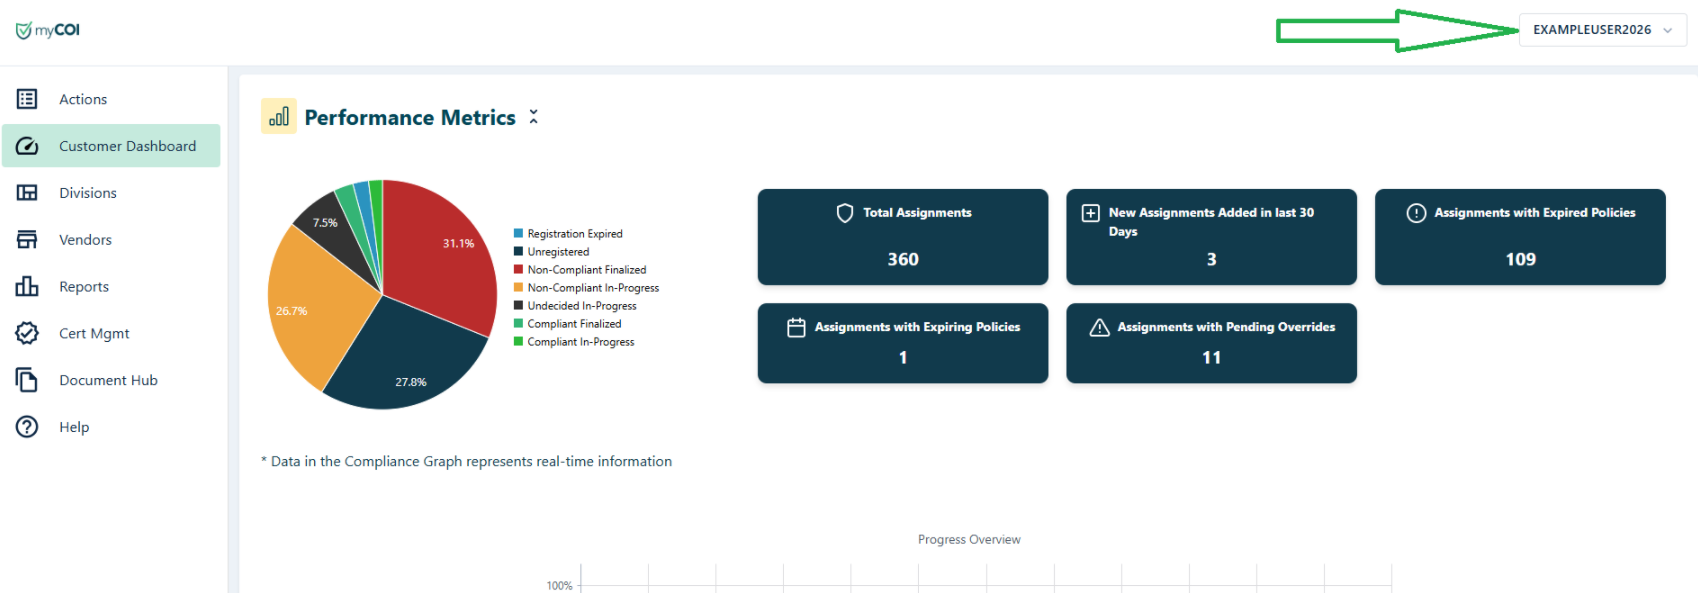
Task: Click the Actions list icon
Action: pos(27,99)
